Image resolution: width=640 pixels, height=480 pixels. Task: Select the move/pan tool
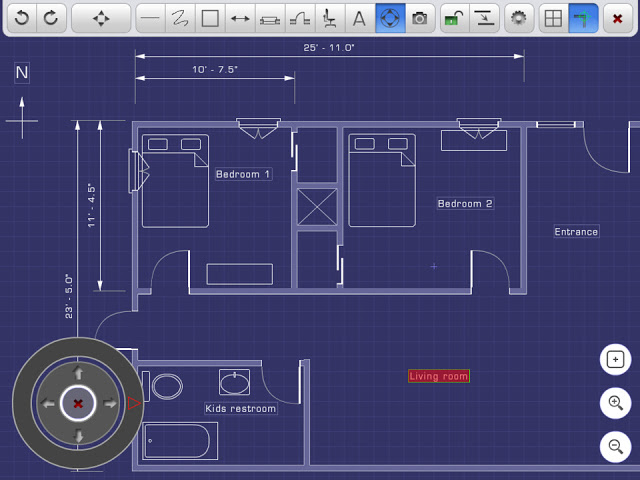[101, 18]
